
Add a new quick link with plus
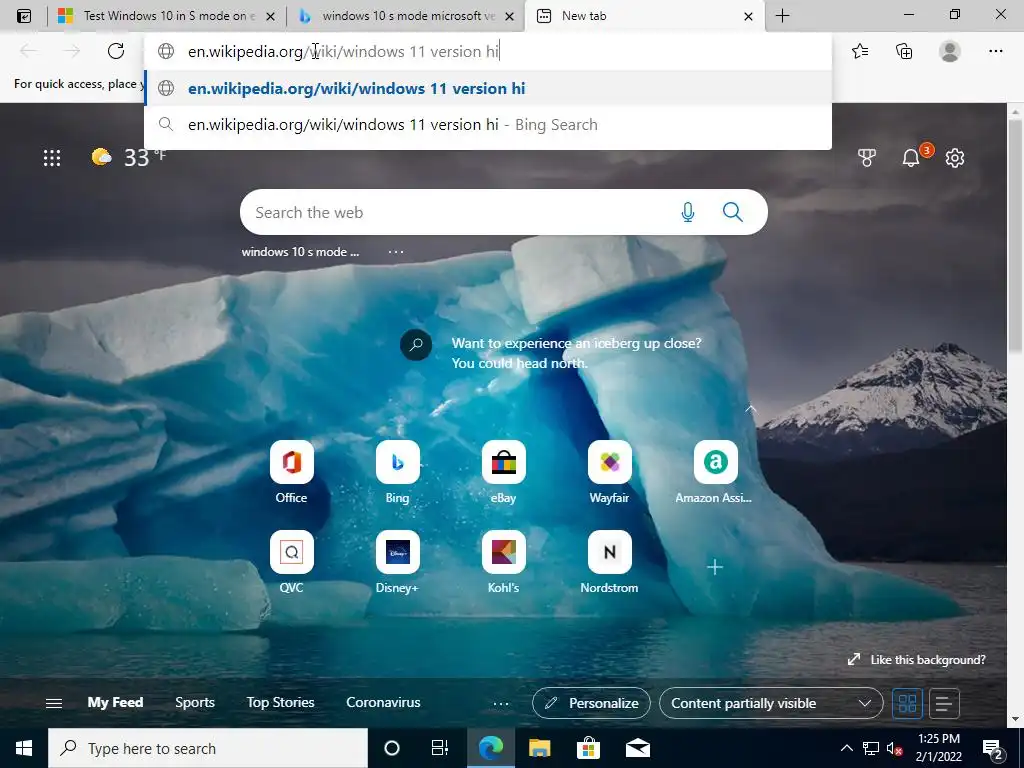coord(715,567)
